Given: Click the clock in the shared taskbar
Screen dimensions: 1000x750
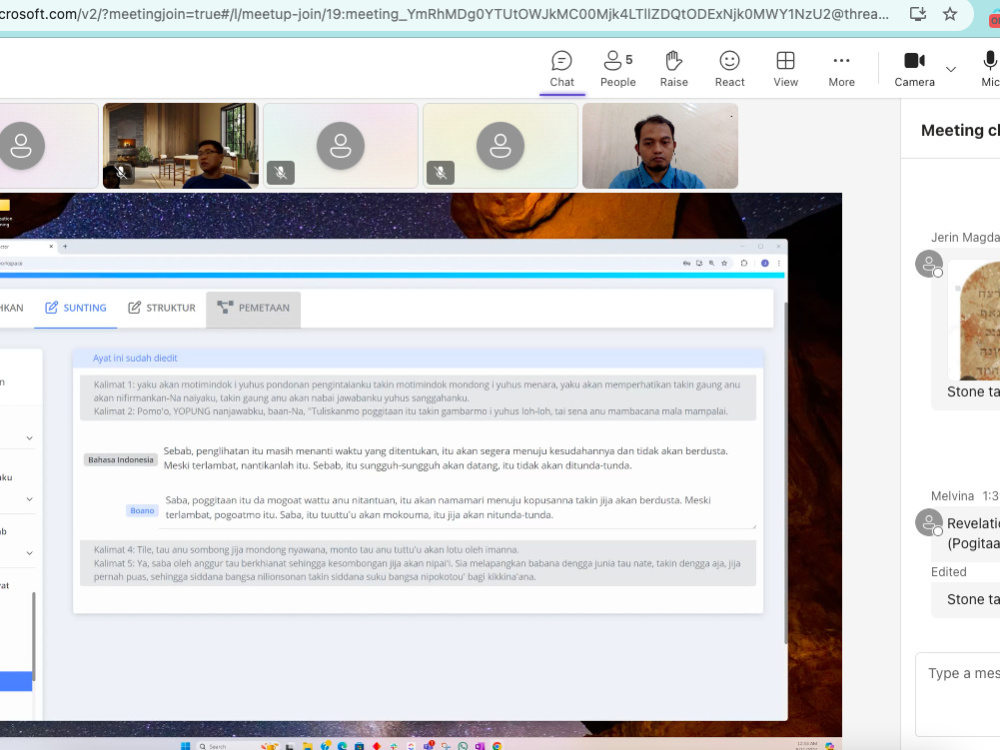Looking at the screenshot, I should point(807,745).
